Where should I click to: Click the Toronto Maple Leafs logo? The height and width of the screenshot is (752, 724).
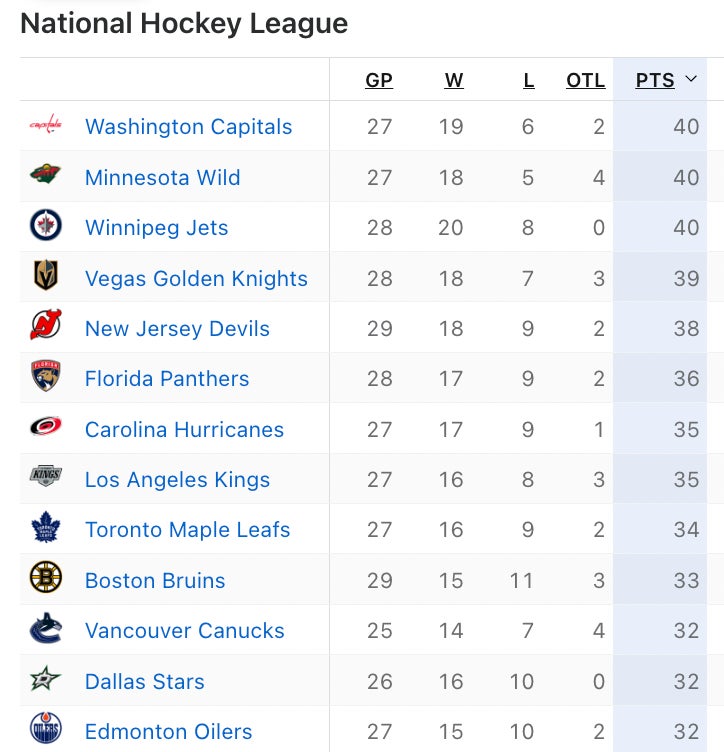[45, 528]
